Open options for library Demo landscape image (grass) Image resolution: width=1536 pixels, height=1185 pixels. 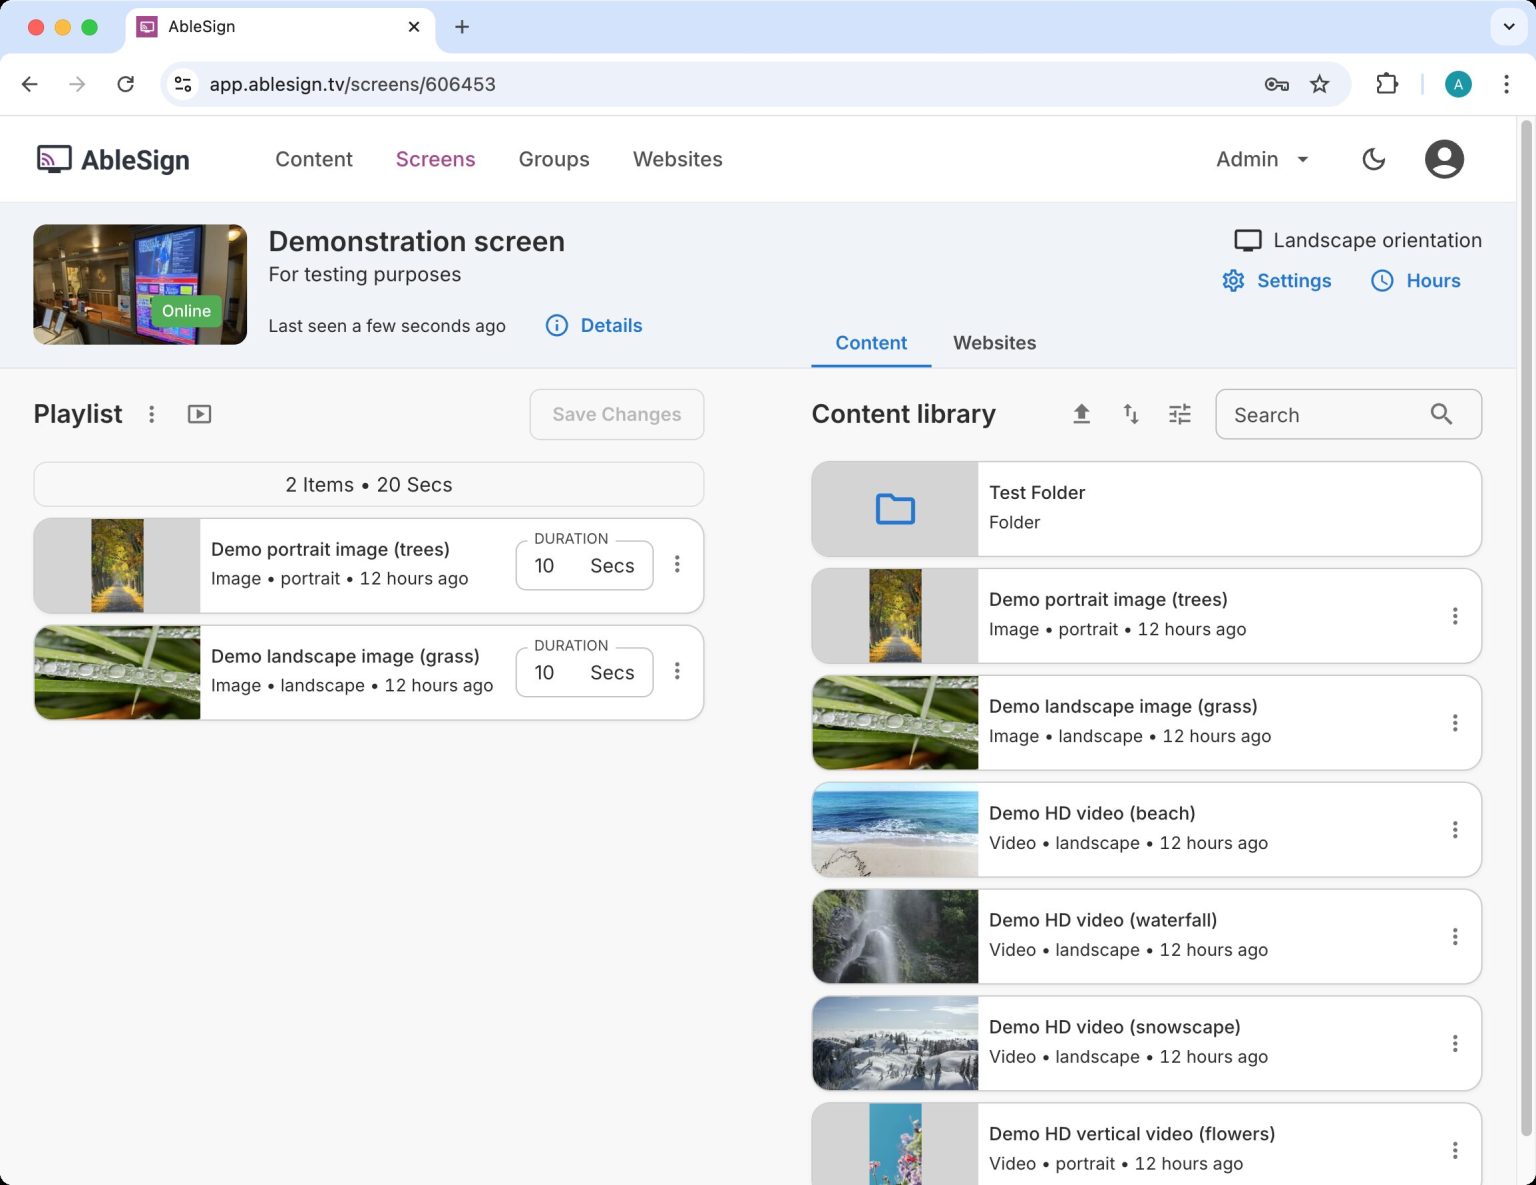click(1455, 723)
